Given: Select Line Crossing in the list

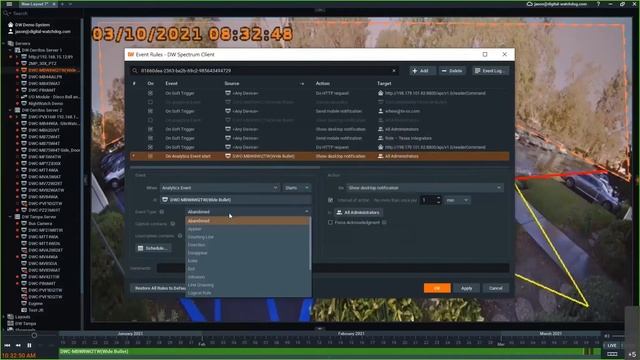Looking at the screenshot, I should [247, 285].
